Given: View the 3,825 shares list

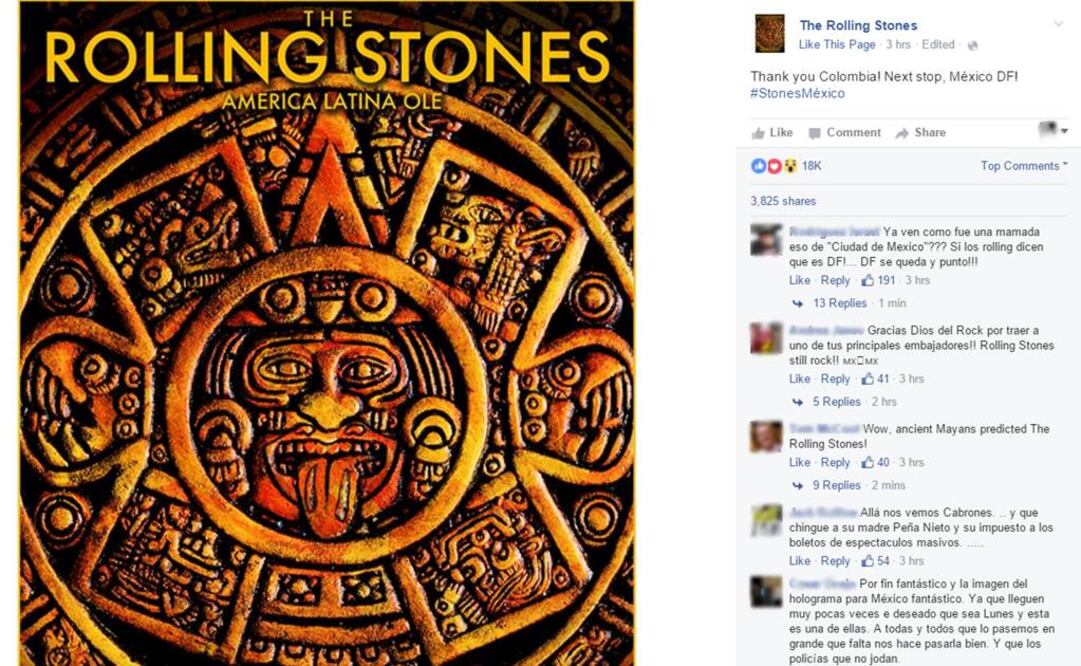Looking at the screenshot, I should pyautogui.click(x=783, y=201).
